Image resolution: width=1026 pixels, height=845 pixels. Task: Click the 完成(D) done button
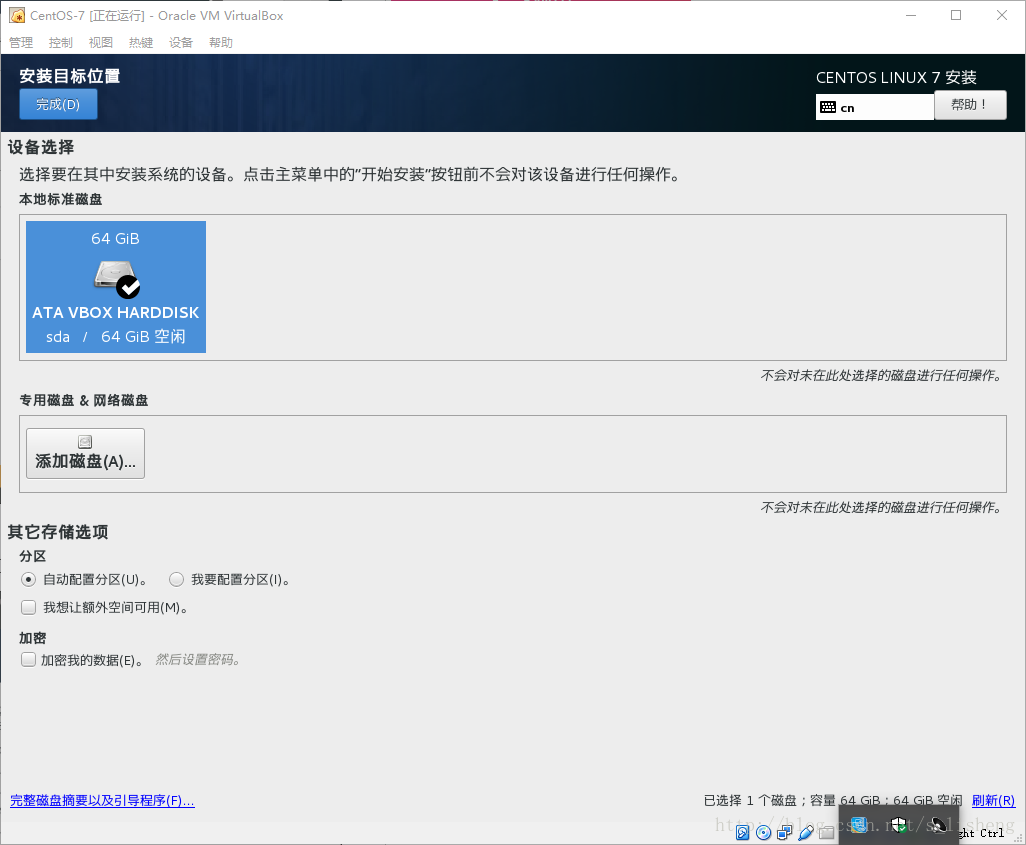tap(58, 105)
